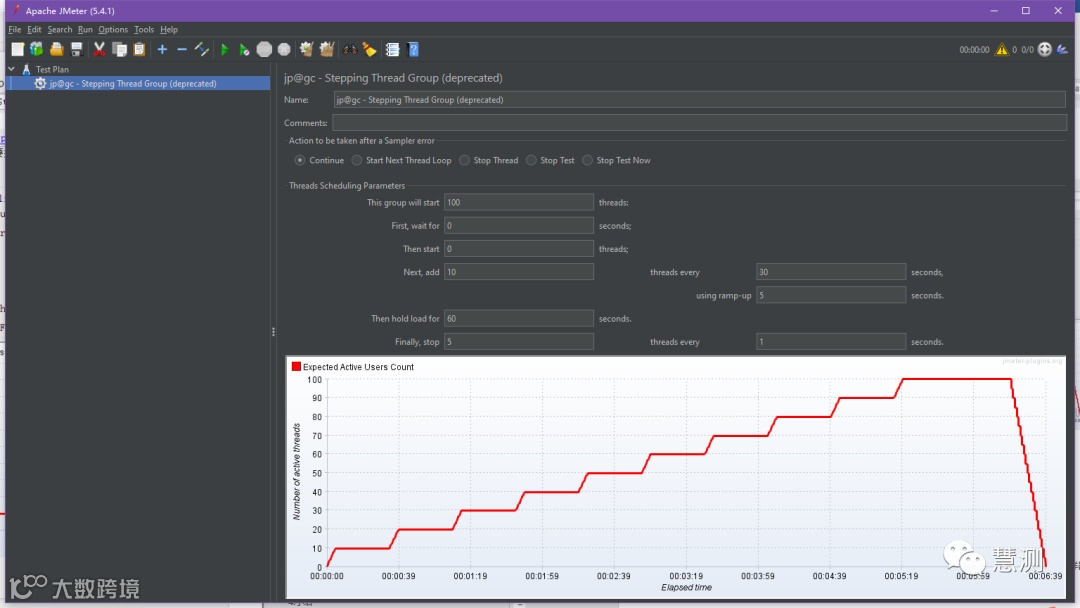The height and width of the screenshot is (608, 1080).
Task: Start the test with the green play icon
Action: point(225,49)
